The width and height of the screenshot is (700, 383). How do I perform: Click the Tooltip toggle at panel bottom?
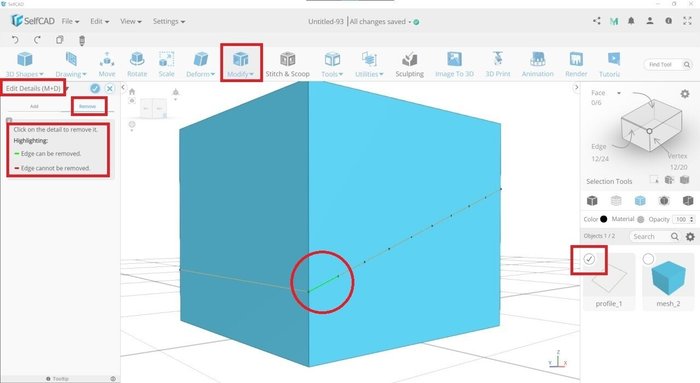tap(58, 379)
